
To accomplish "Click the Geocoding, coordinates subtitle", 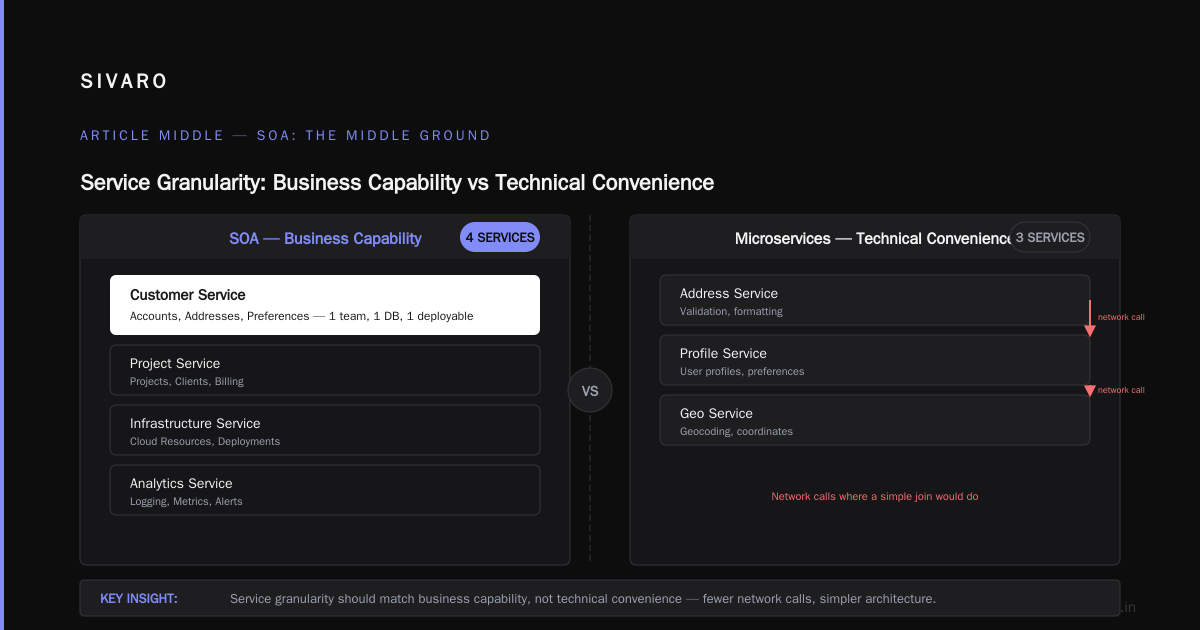I will (x=736, y=431).
